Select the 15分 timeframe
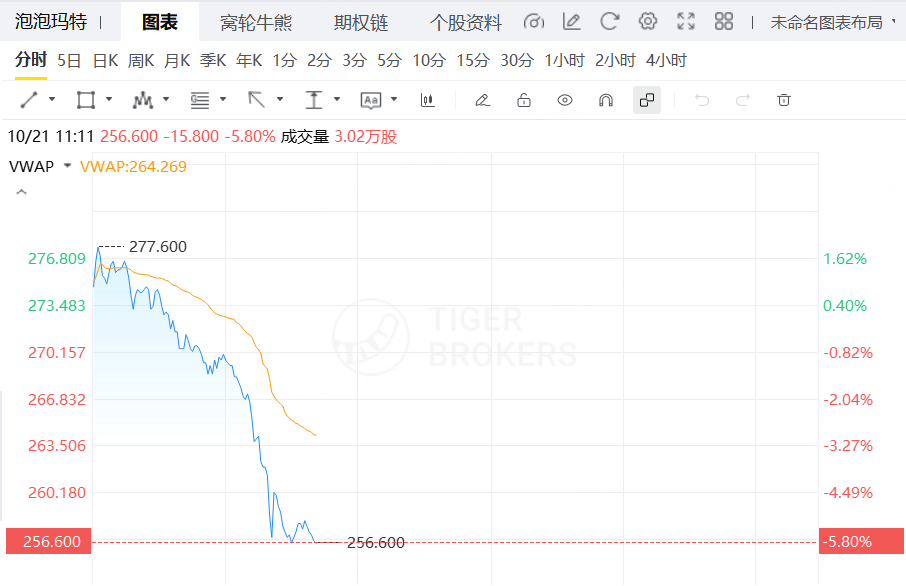Viewport: 906px width, 586px height. (473, 60)
